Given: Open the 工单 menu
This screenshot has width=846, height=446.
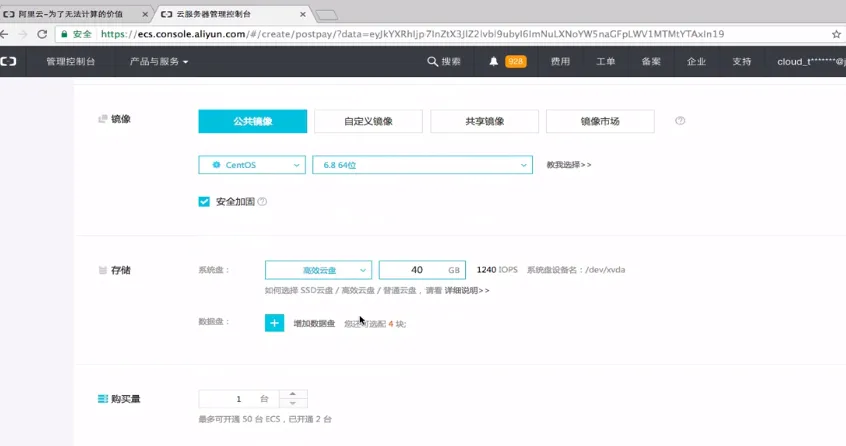Looking at the screenshot, I should 605,61.
